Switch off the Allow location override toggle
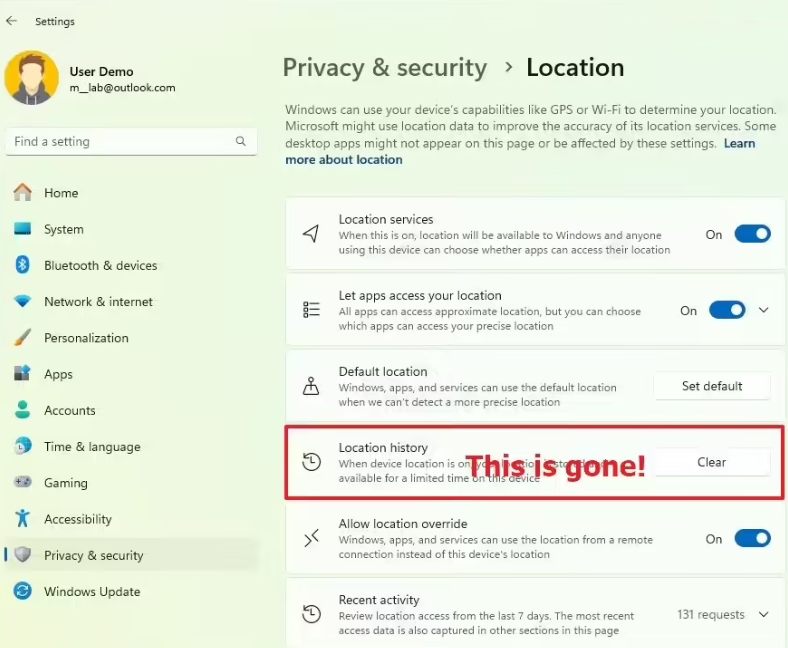The height and width of the screenshot is (648, 788). [x=752, y=538]
